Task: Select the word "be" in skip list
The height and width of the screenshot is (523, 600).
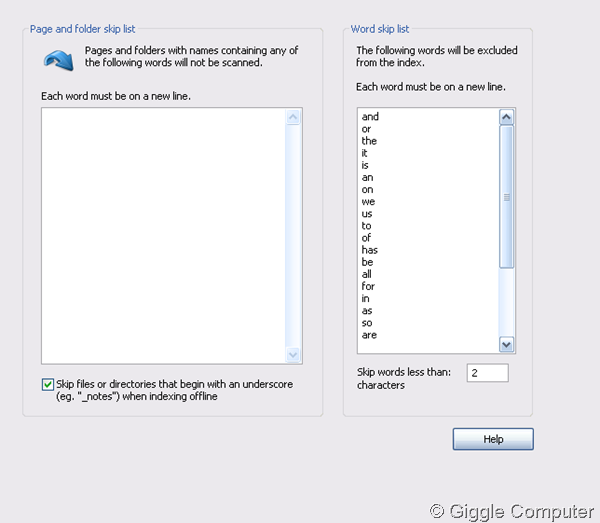Action: point(367,262)
